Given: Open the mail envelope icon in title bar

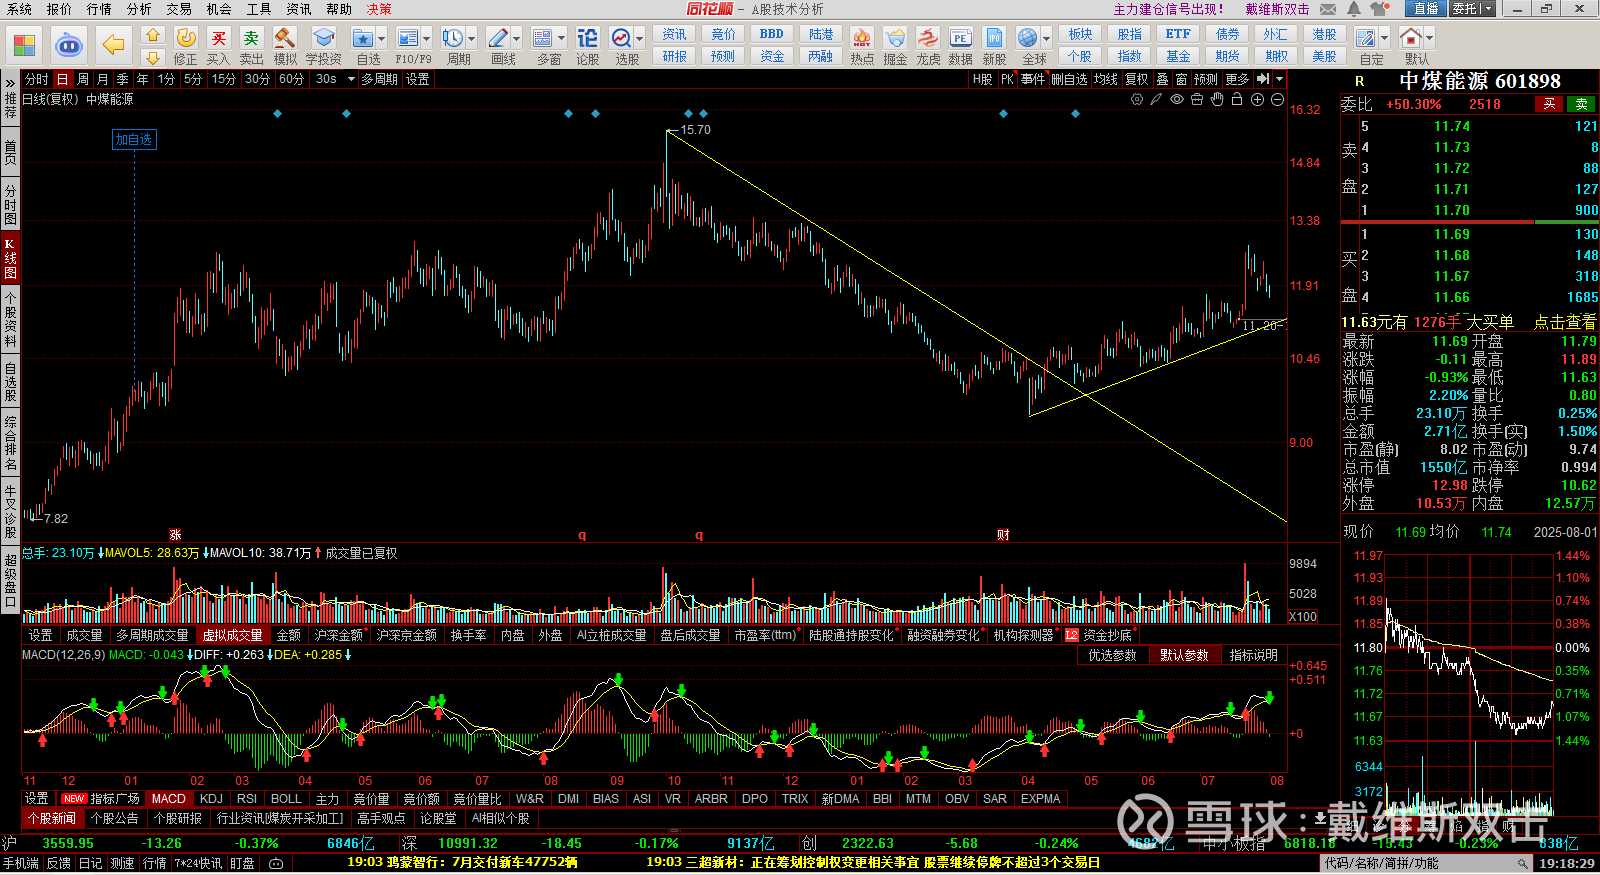Looking at the screenshot, I should pyautogui.click(x=1328, y=9).
